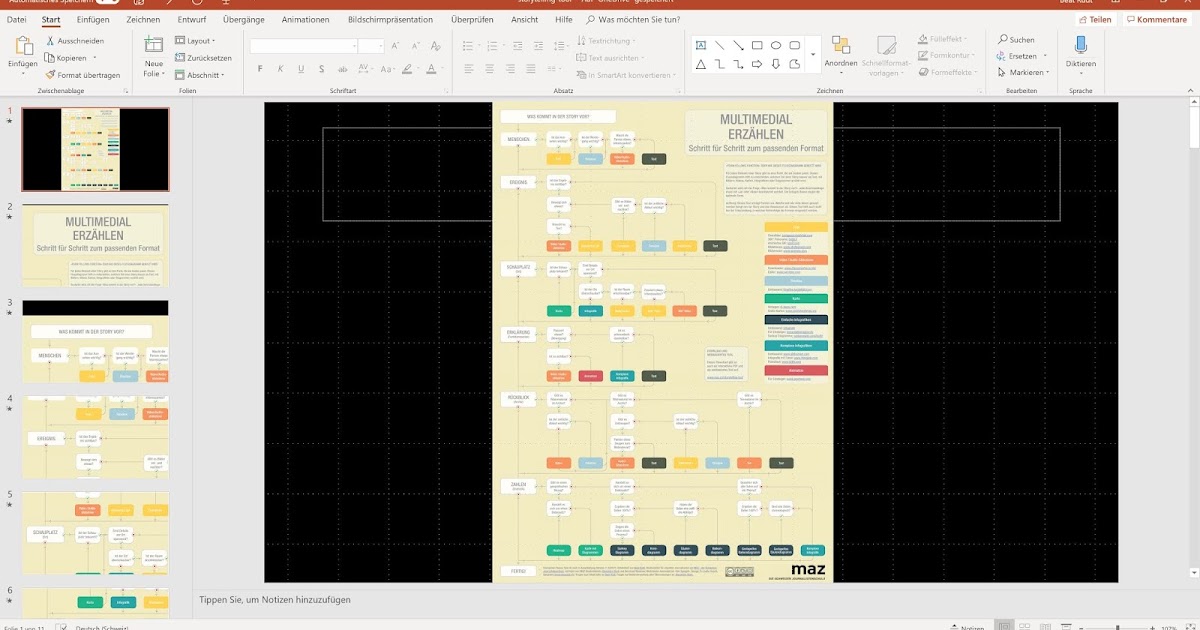Toggle underline formatting U
This screenshot has height=630, width=1200.
click(x=300, y=69)
